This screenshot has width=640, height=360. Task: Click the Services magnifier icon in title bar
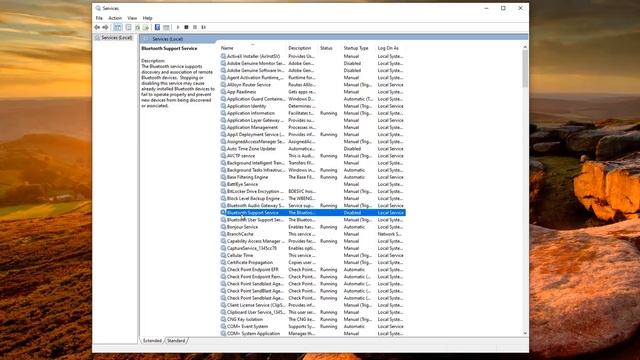[98, 8]
